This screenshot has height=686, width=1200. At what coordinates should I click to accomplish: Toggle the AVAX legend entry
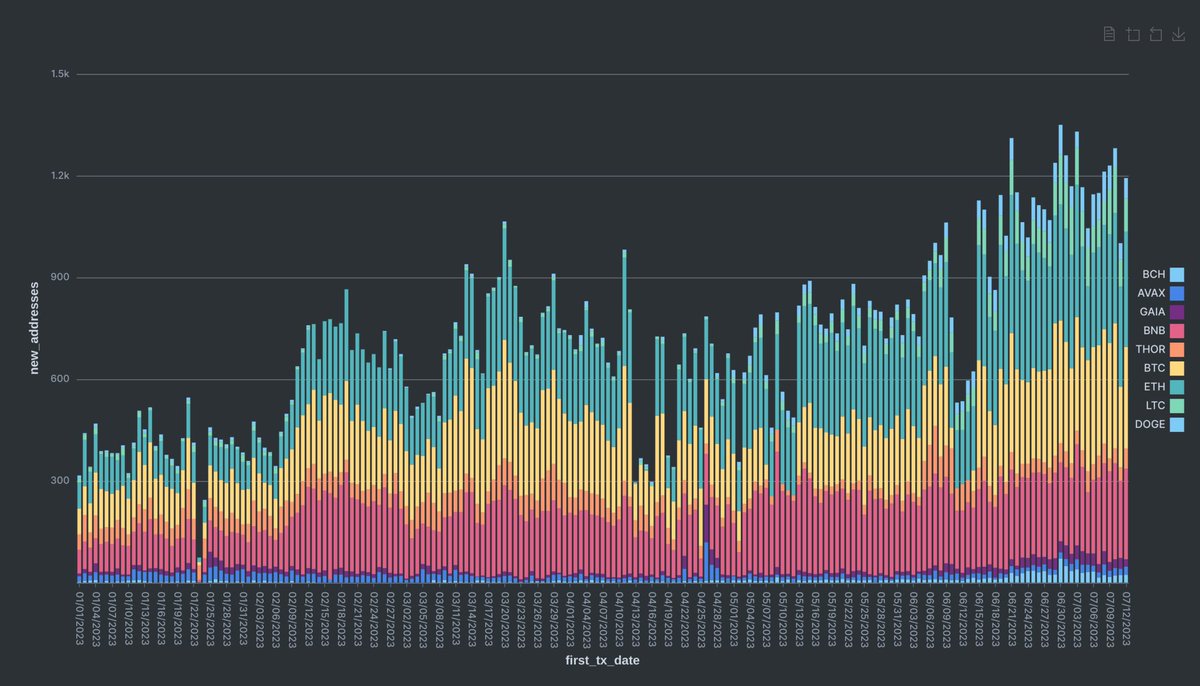pyautogui.click(x=1160, y=293)
